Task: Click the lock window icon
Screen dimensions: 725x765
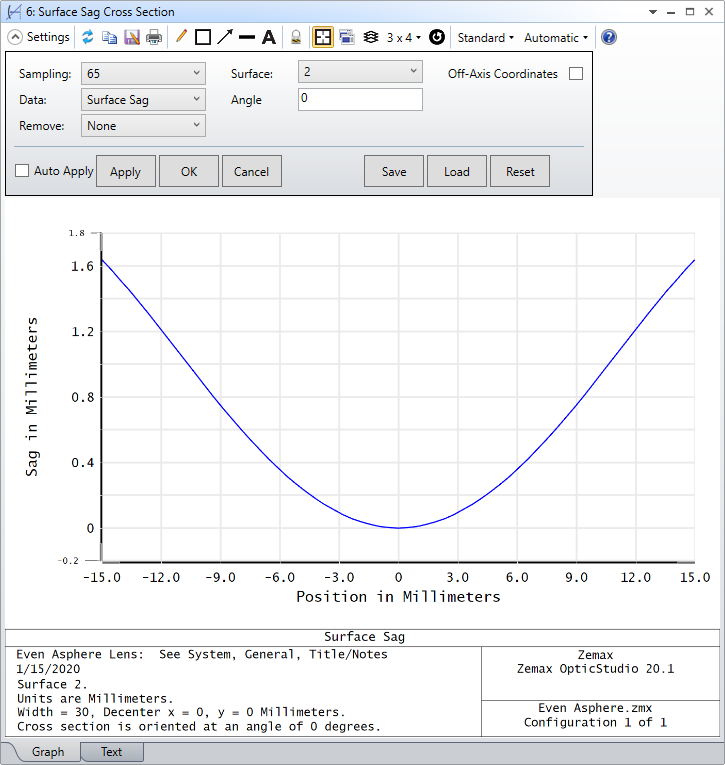Action: click(x=296, y=37)
